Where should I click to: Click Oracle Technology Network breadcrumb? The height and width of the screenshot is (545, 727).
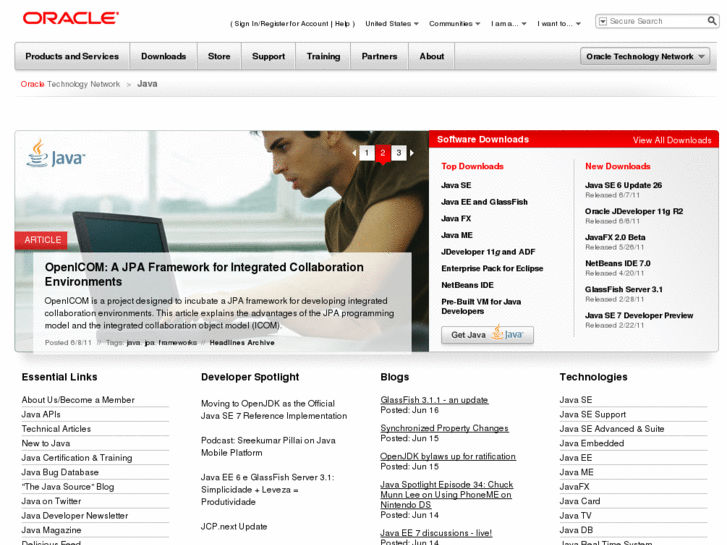(70, 84)
